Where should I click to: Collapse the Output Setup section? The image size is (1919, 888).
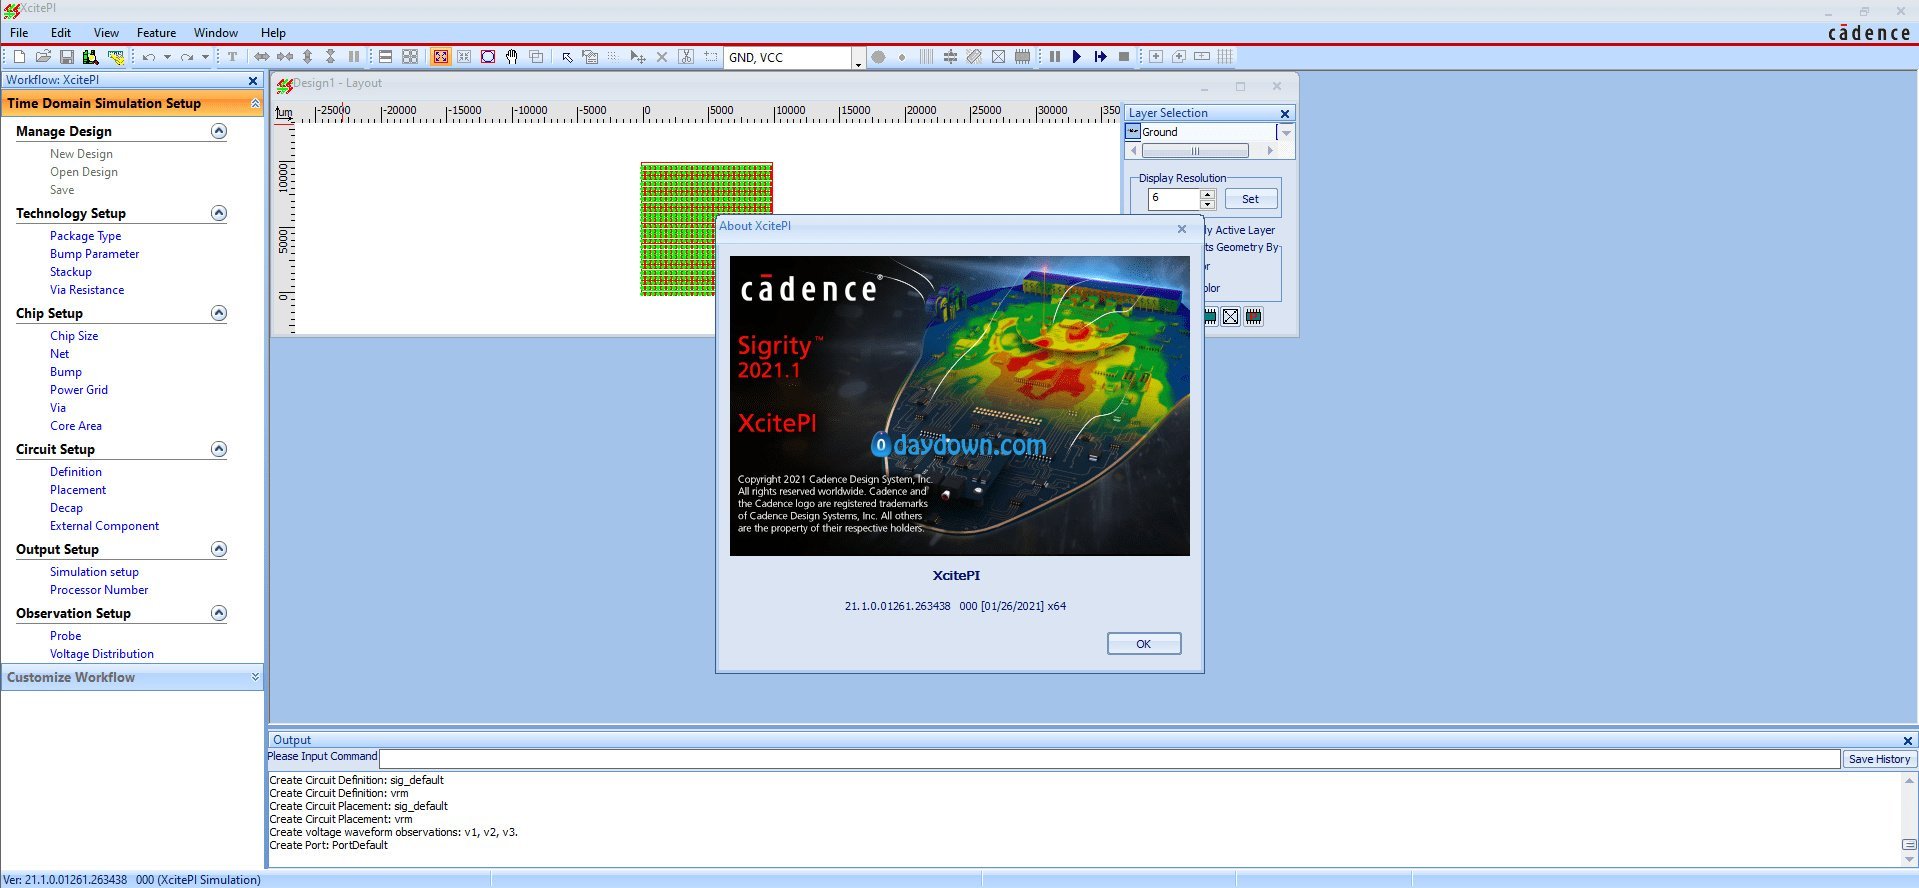219,549
